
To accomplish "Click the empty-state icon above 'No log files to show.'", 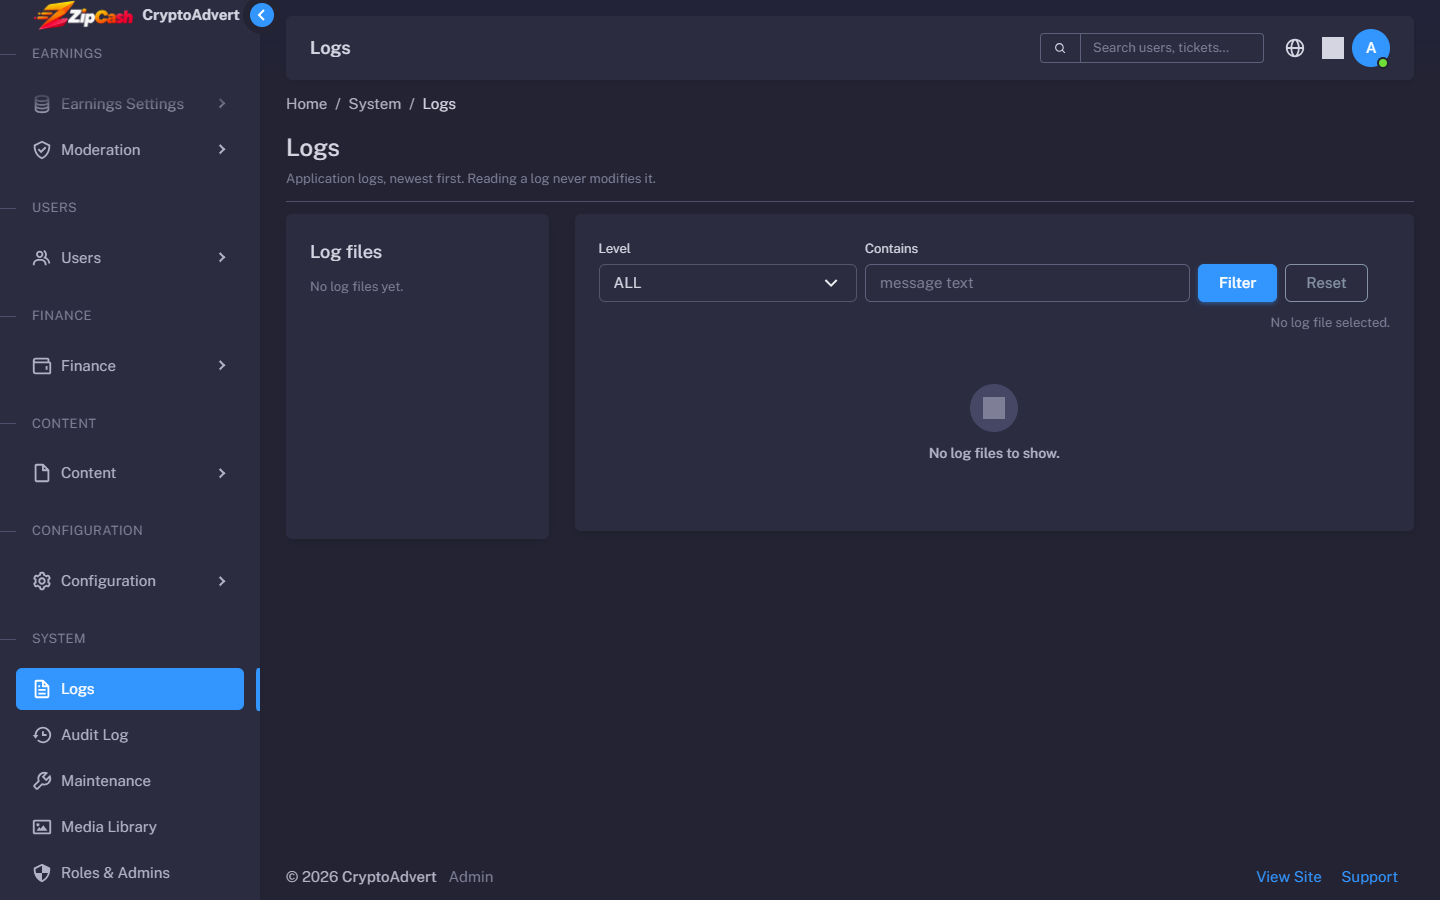I will pyautogui.click(x=994, y=408).
